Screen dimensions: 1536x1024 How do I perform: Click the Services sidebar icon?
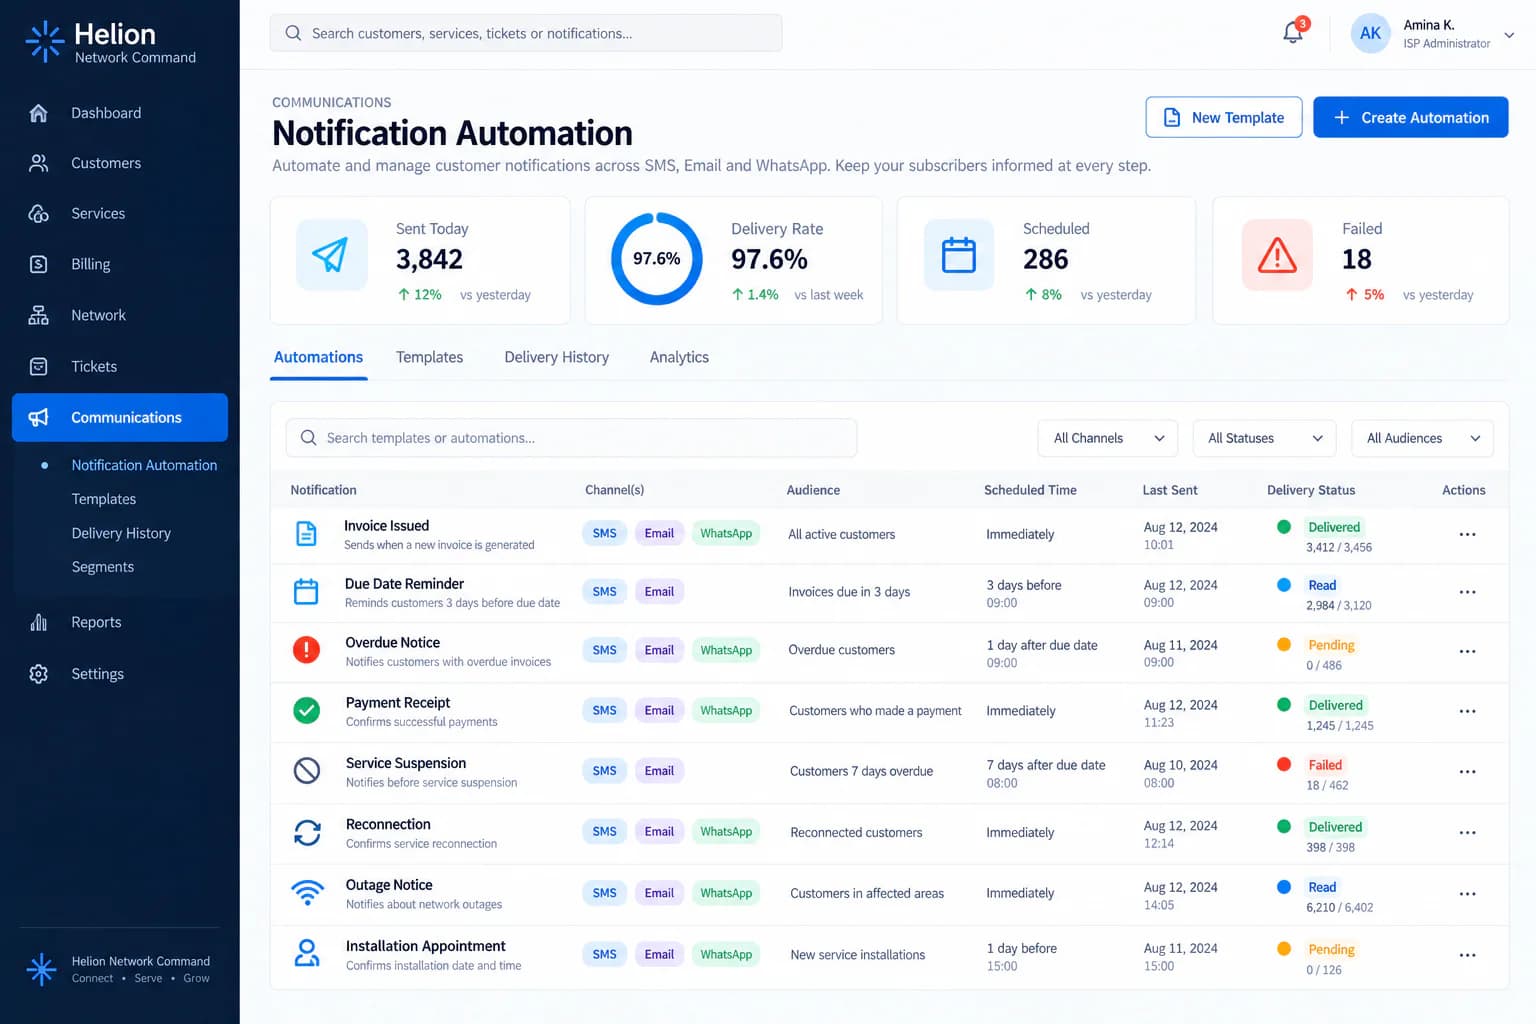coord(39,213)
